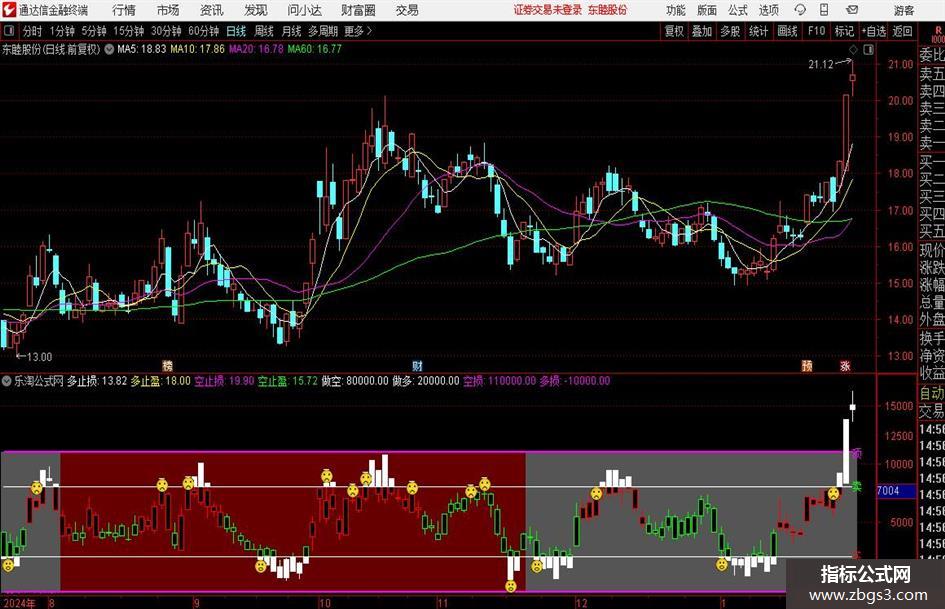Click the 预 marker at the chart bottom

pos(806,365)
